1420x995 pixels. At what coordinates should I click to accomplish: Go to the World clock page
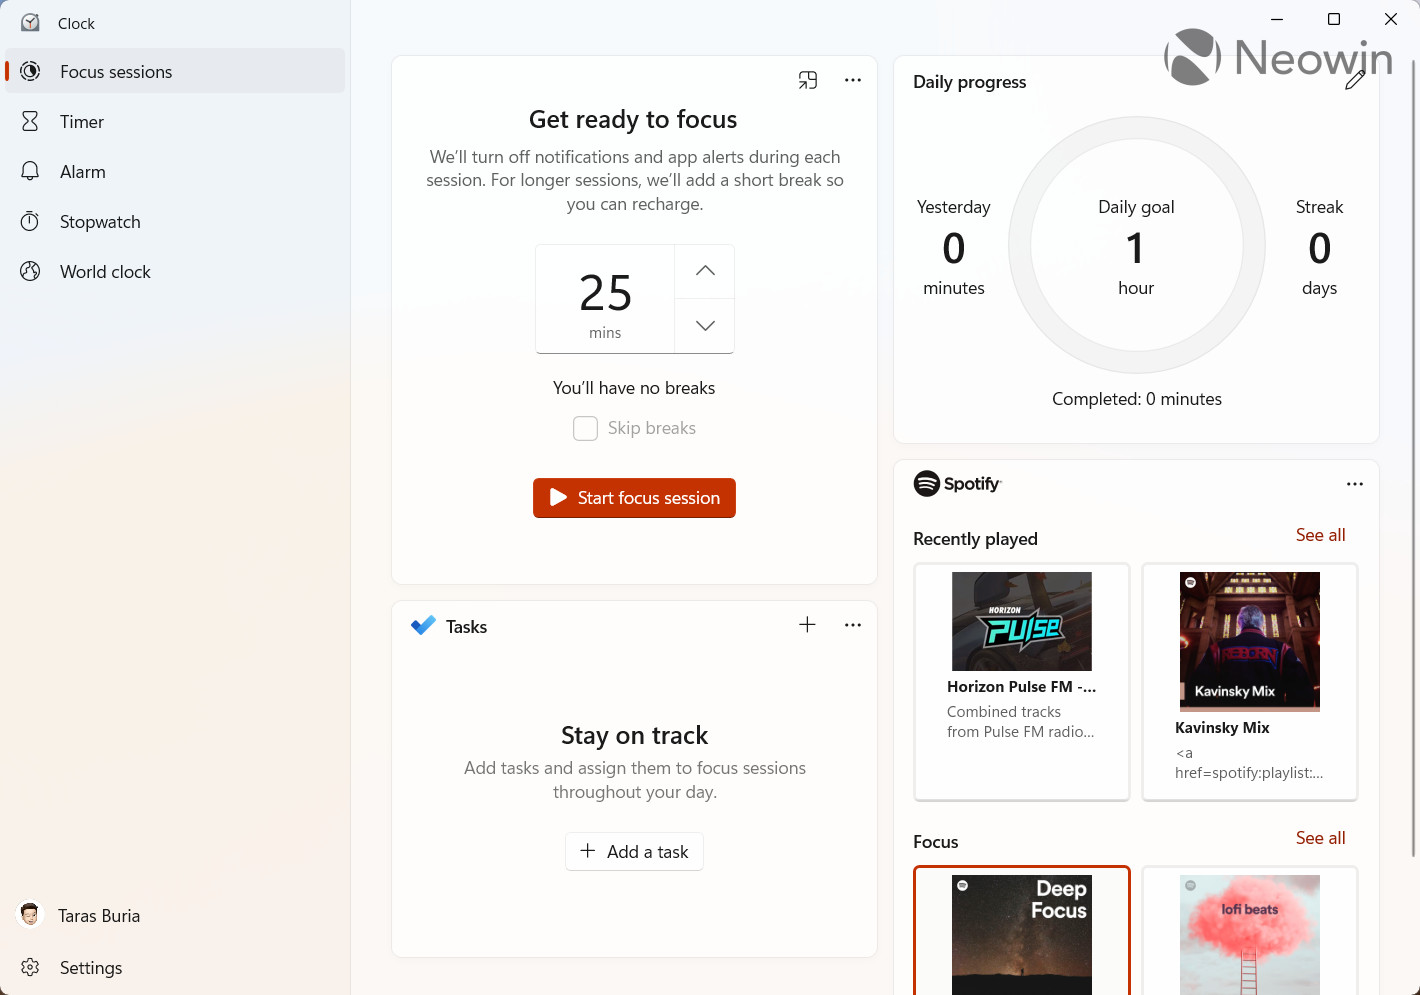click(x=105, y=272)
